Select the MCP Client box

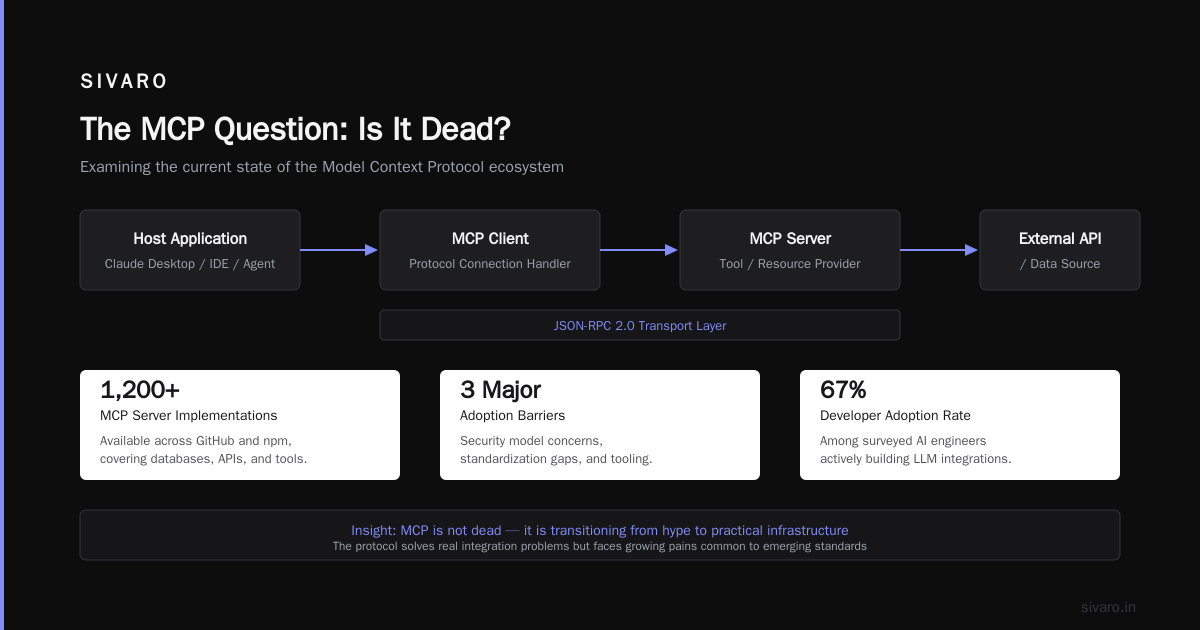click(x=490, y=250)
